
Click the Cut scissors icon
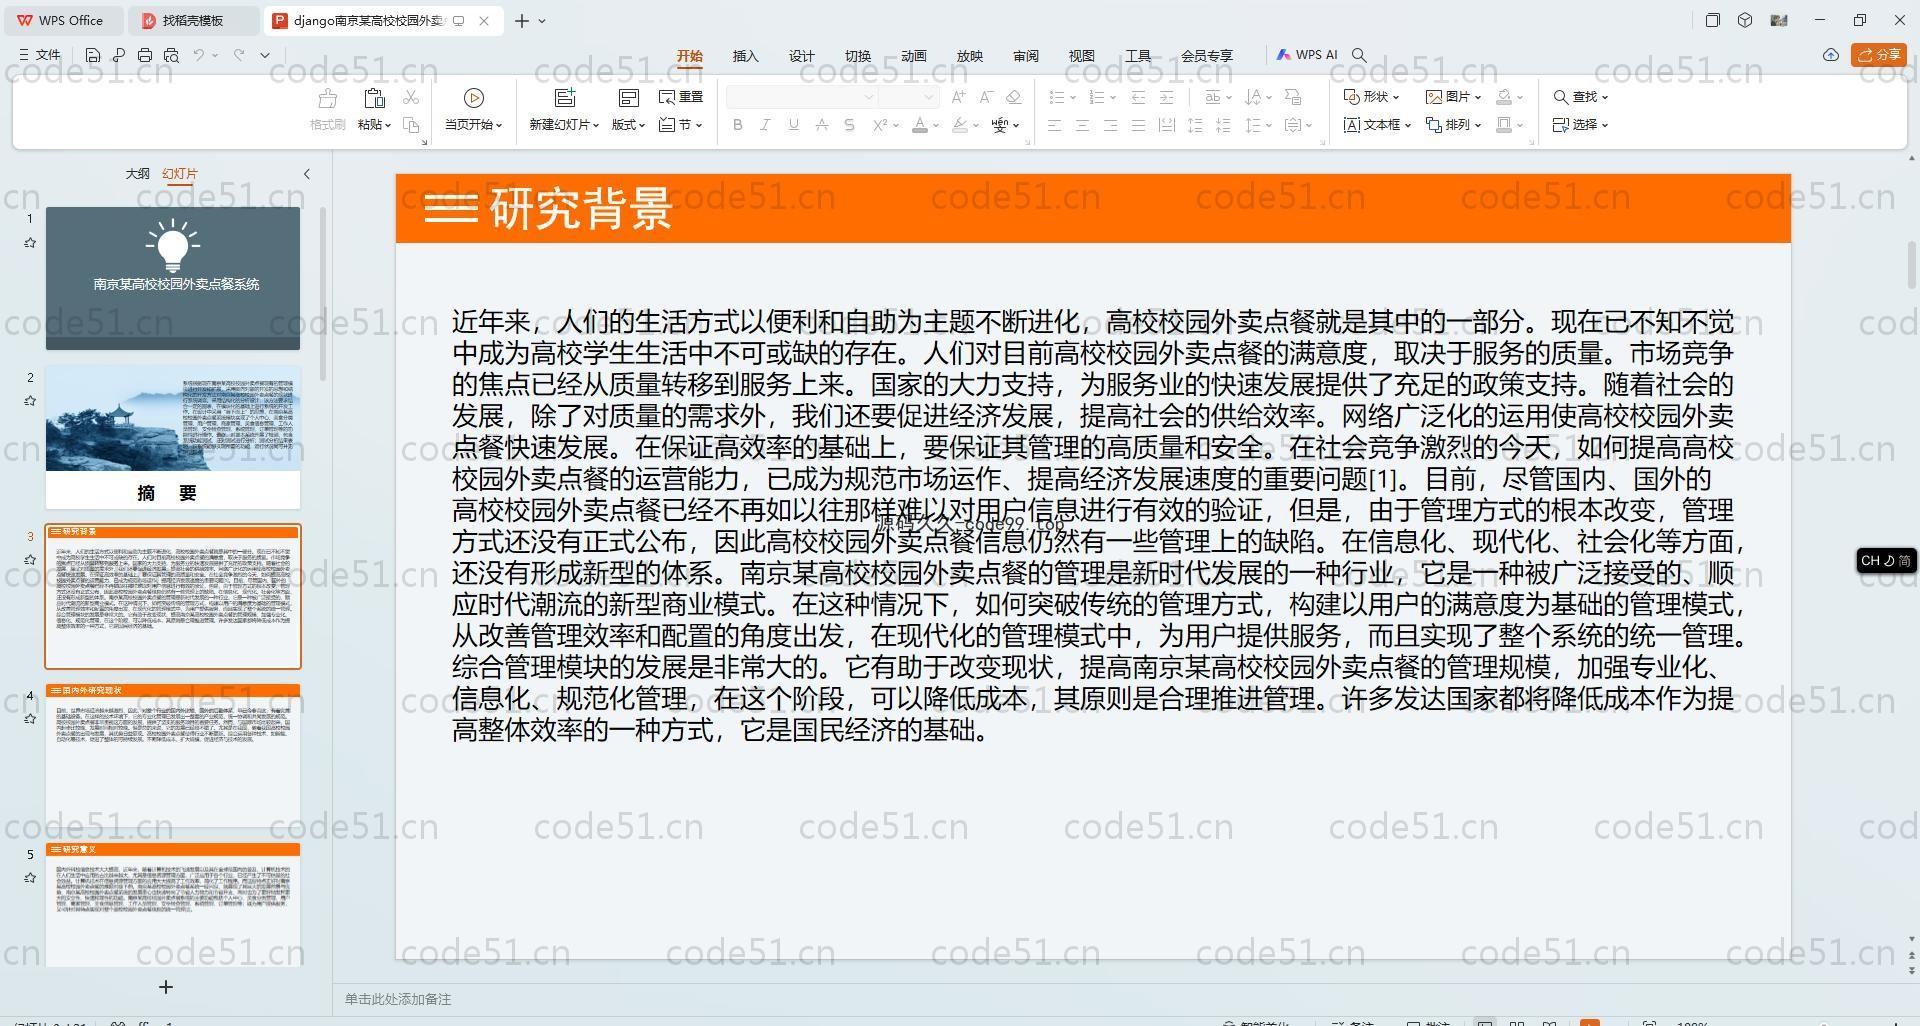pos(411,97)
